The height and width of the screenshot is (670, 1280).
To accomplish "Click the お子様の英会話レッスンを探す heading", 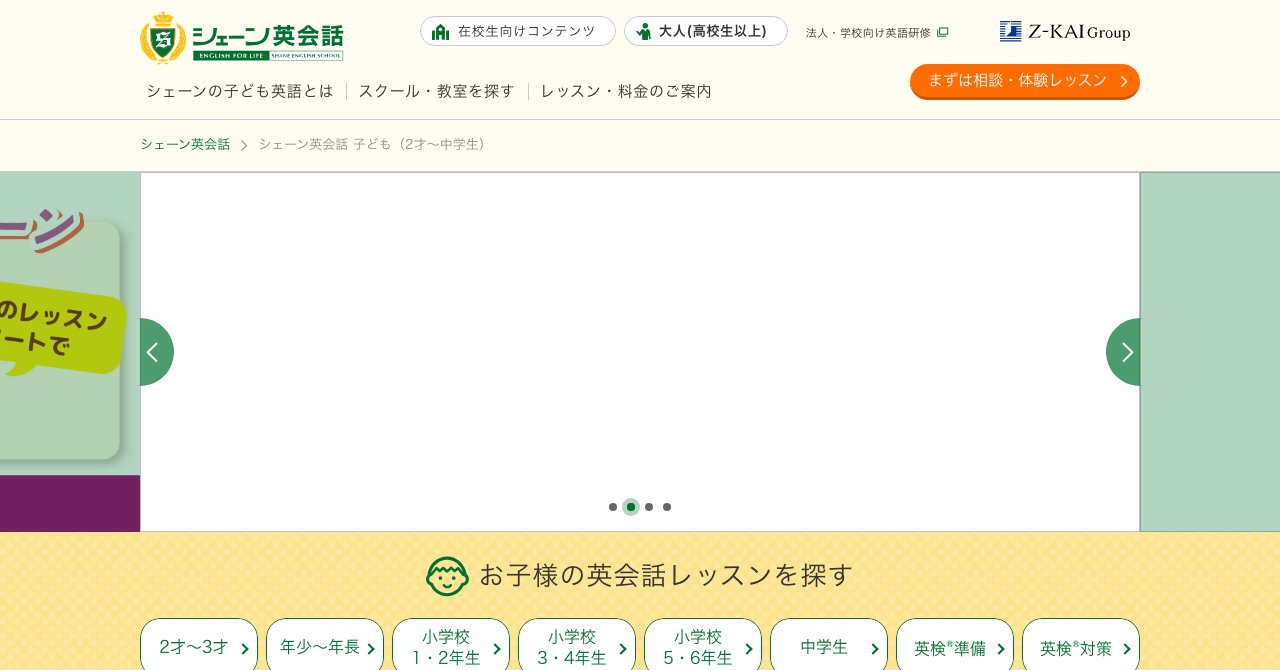I will coord(666,575).
